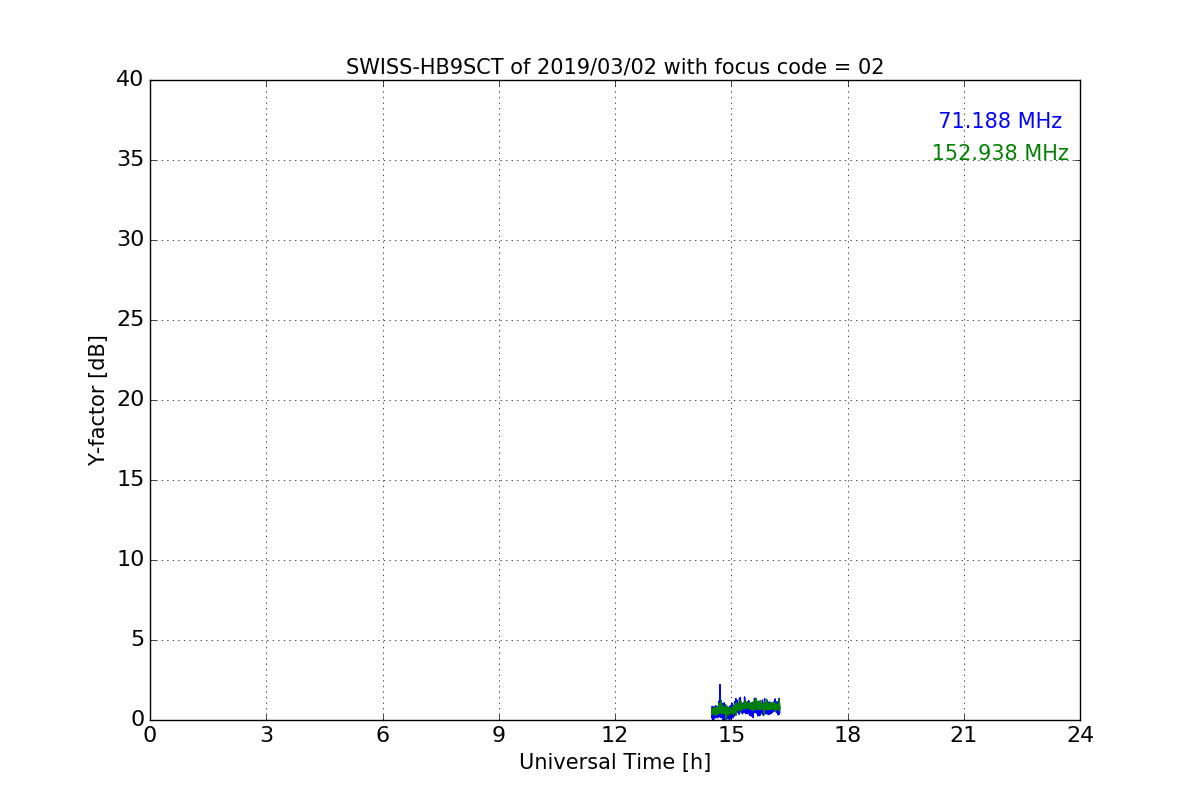Click the Y-factor [dB] axis label
1200x800 pixels.
(97, 400)
